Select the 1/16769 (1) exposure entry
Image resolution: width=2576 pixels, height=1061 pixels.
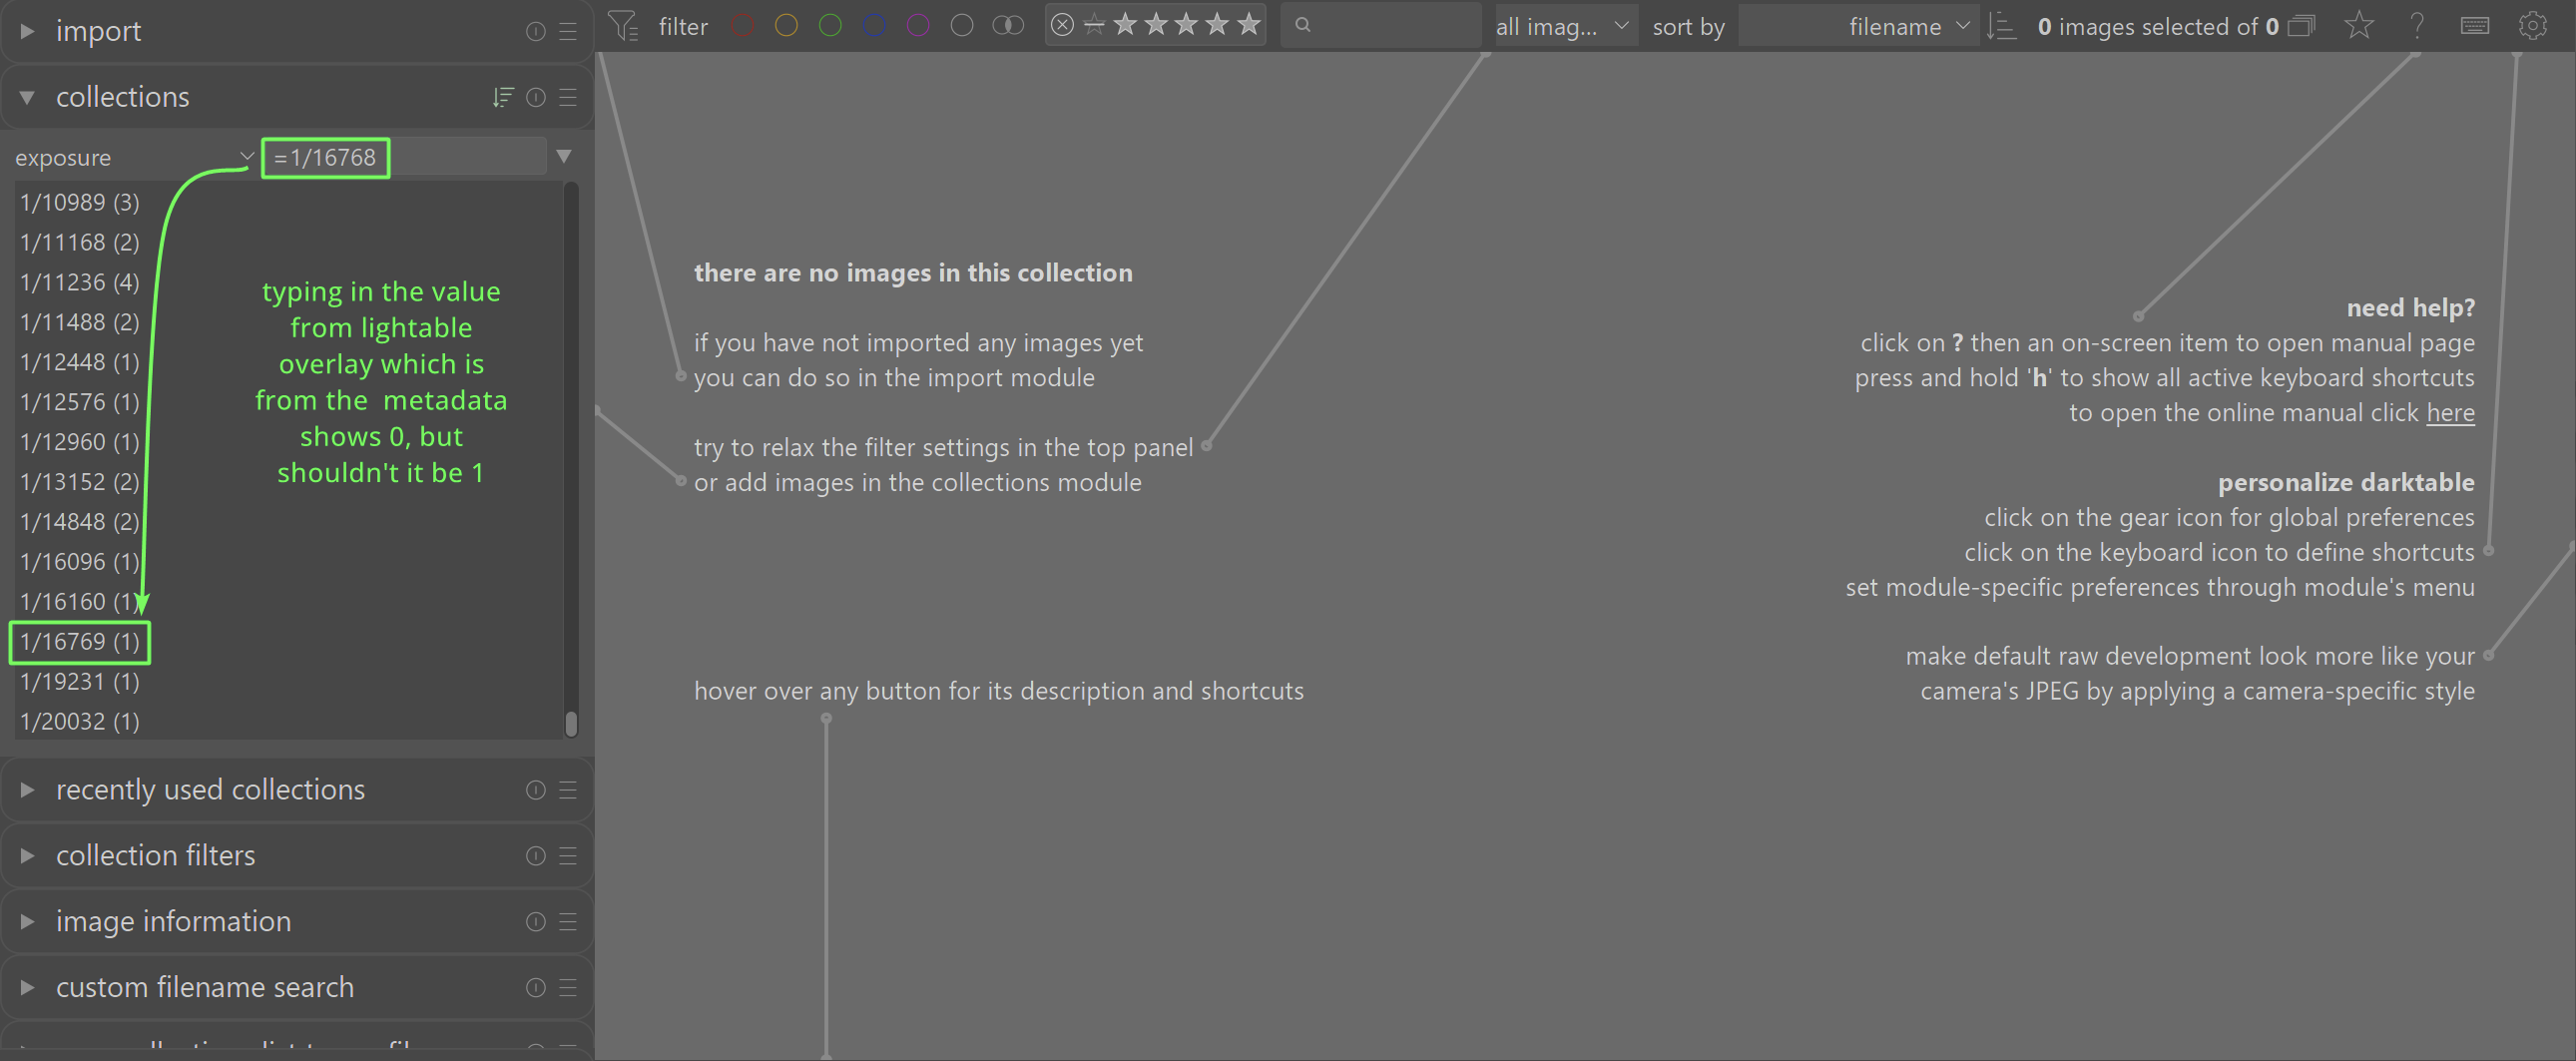coord(80,642)
